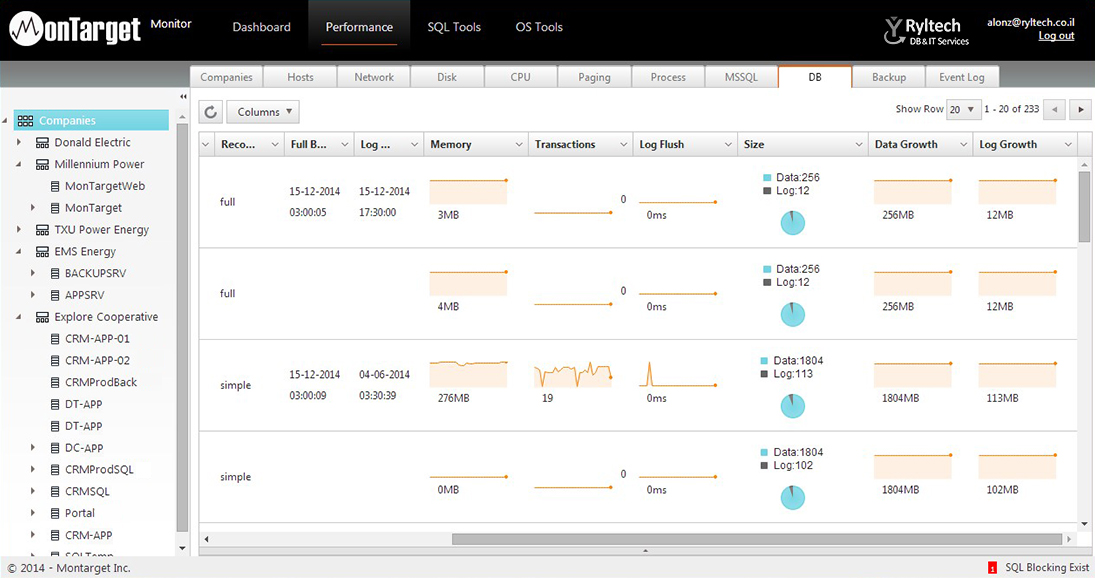Select the Companies root node in tree
The height and width of the screenshot is (578, 1095).
(91, 120)
